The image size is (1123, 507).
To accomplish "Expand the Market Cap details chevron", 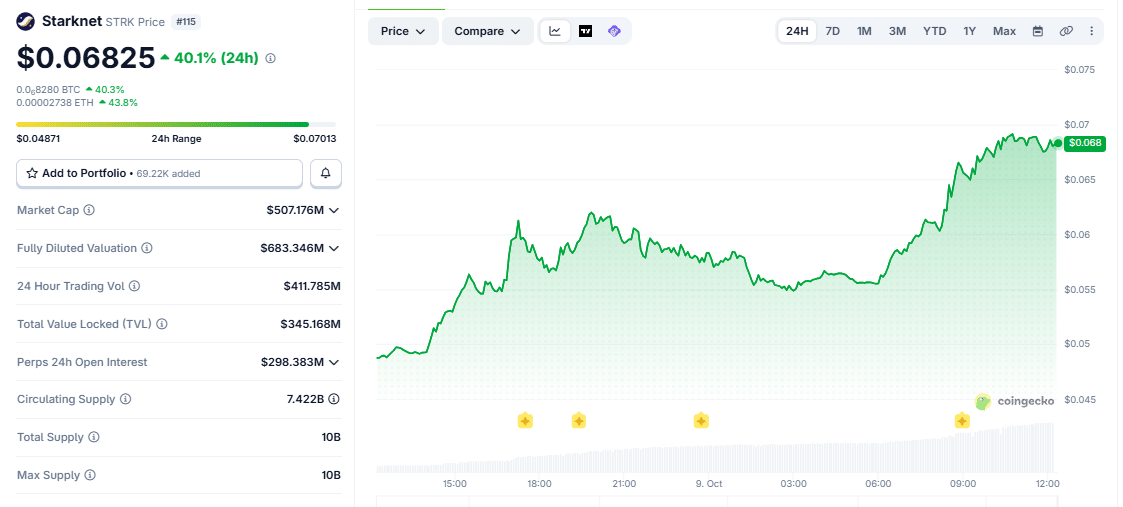I will [334, 211].
